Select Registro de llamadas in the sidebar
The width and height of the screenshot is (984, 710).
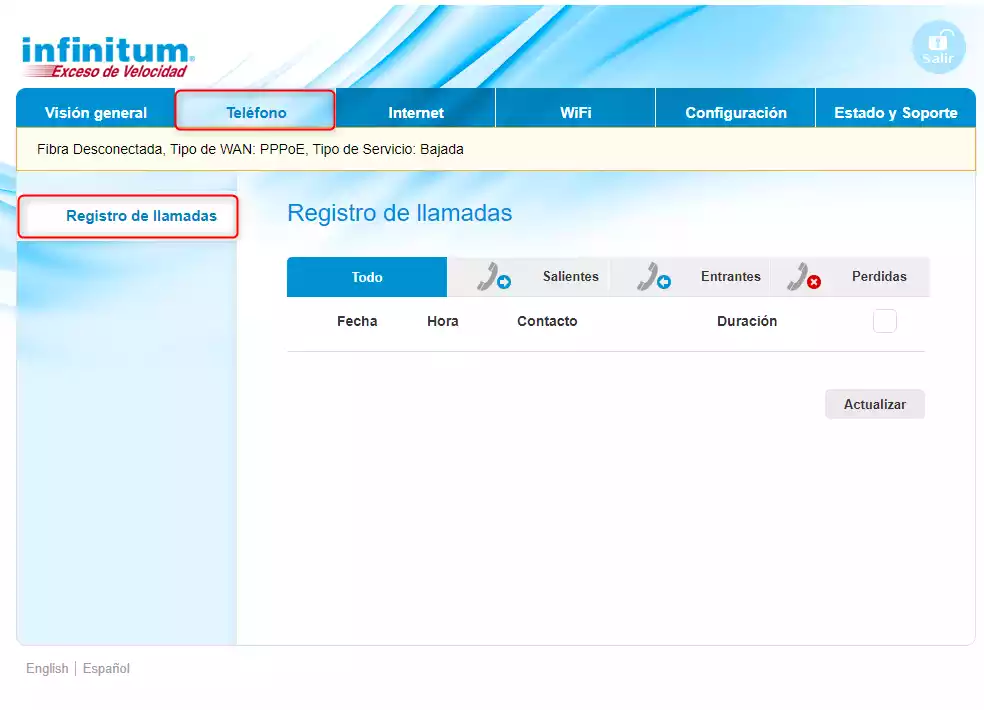[141, 216]
